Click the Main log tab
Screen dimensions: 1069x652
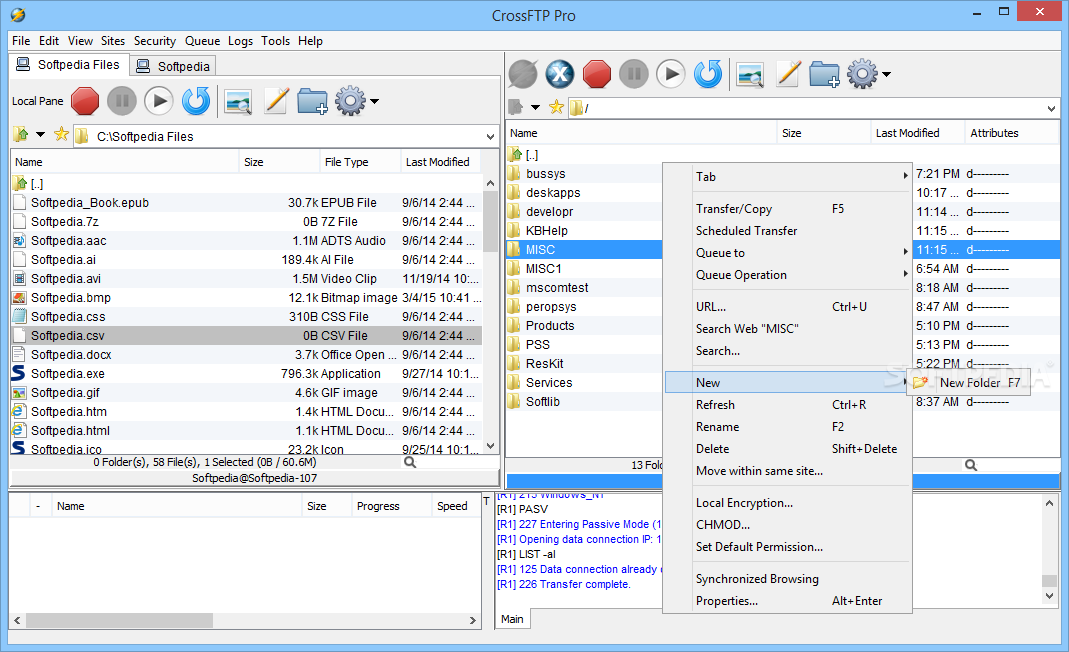coord(512,619)
